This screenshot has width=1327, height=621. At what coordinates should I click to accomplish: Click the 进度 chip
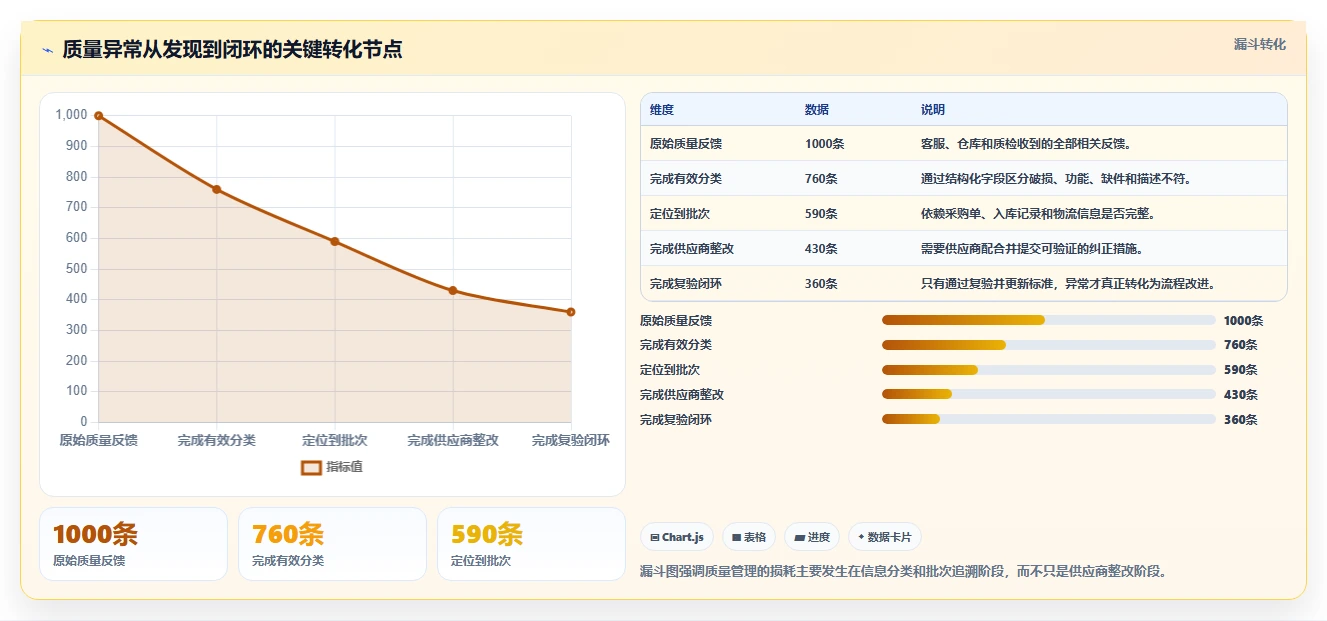[x=812, y=537]
